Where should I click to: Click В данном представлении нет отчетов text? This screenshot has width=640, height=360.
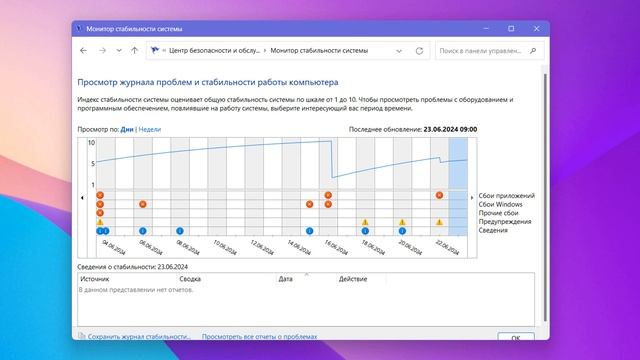[136, 290]
